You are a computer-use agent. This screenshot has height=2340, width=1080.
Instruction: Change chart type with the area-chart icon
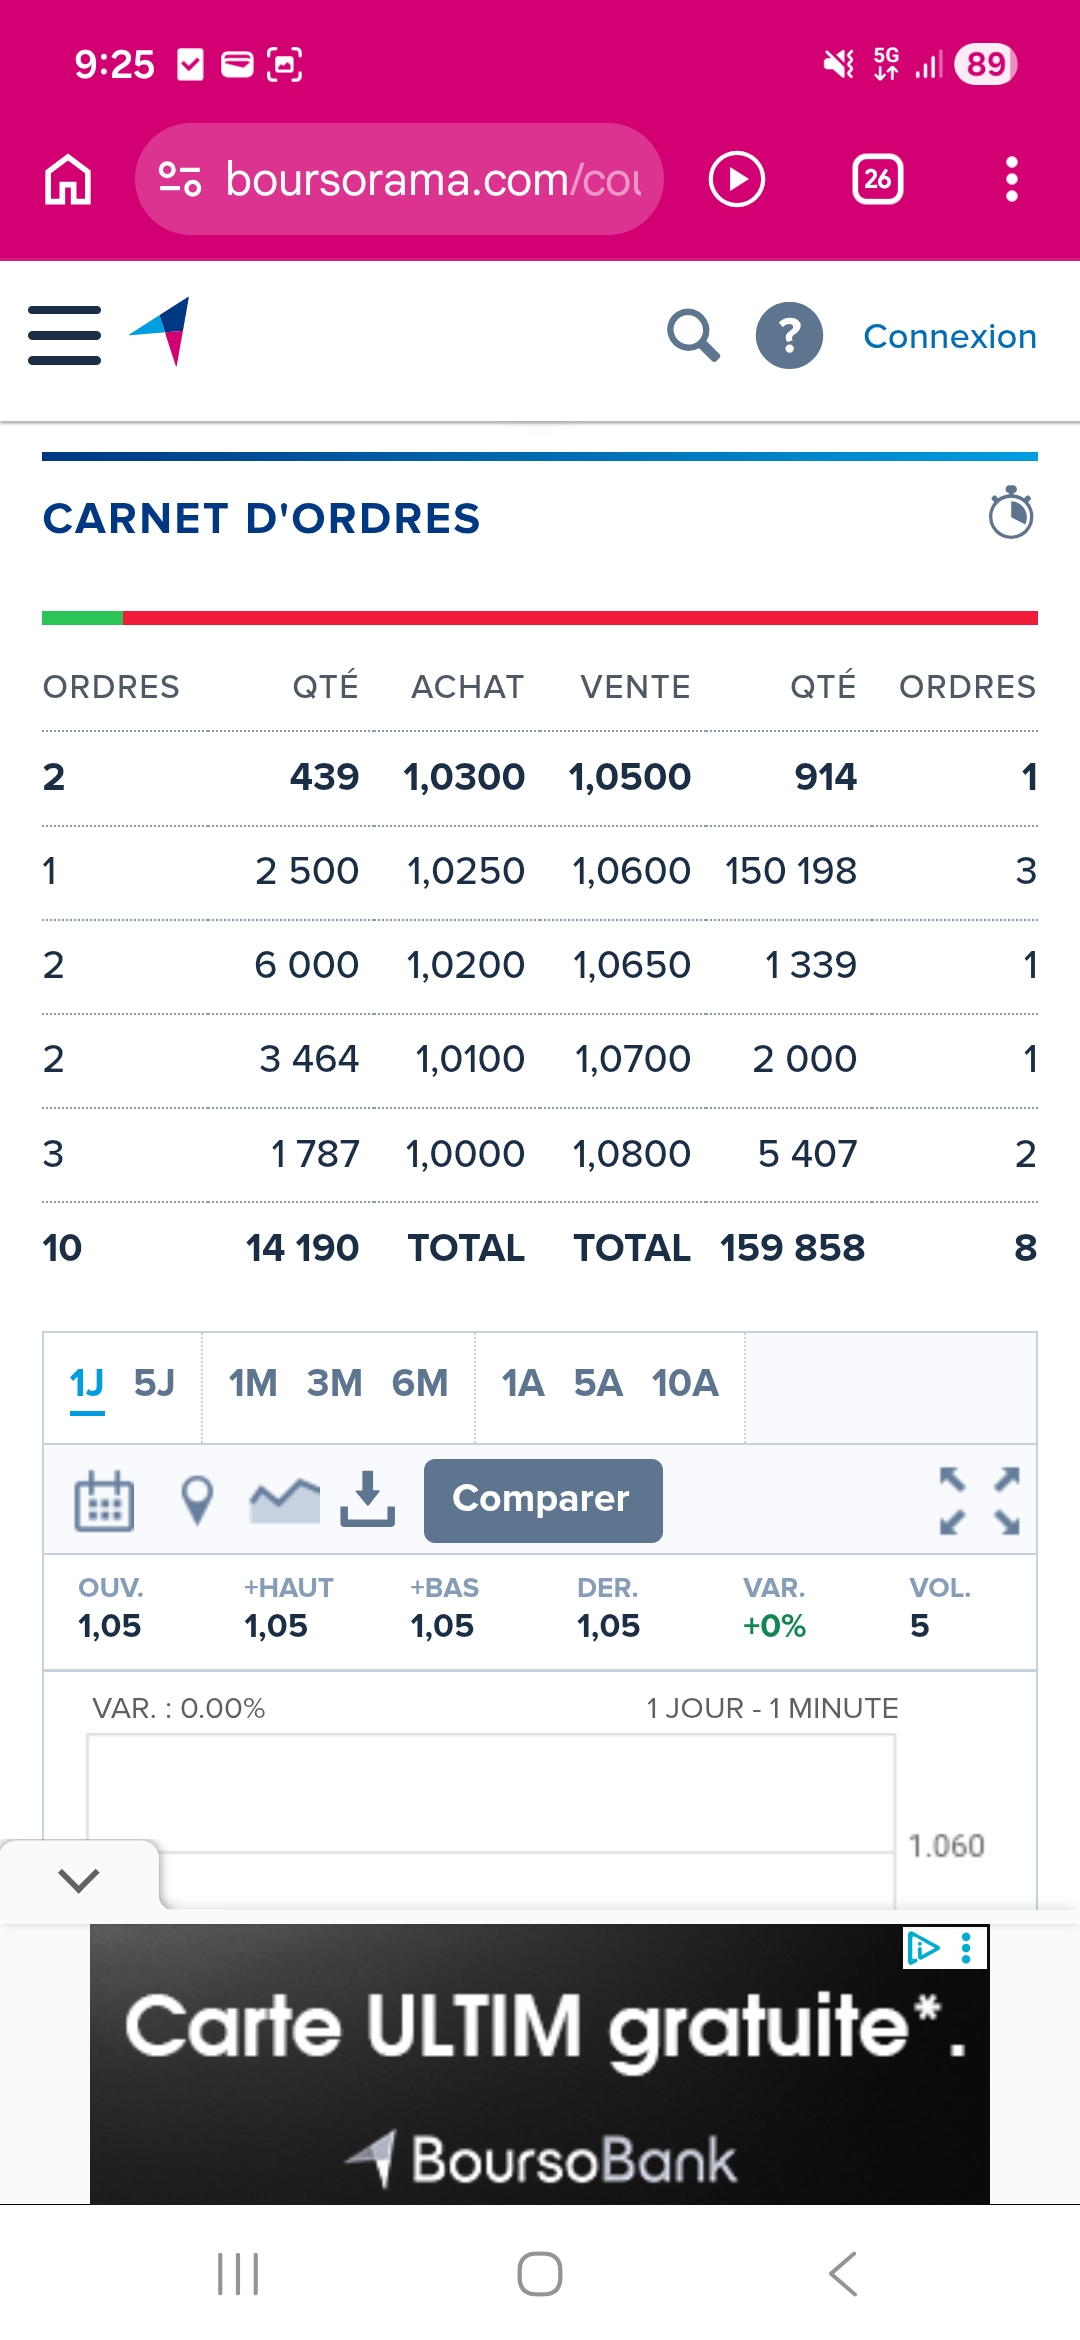284,1501
